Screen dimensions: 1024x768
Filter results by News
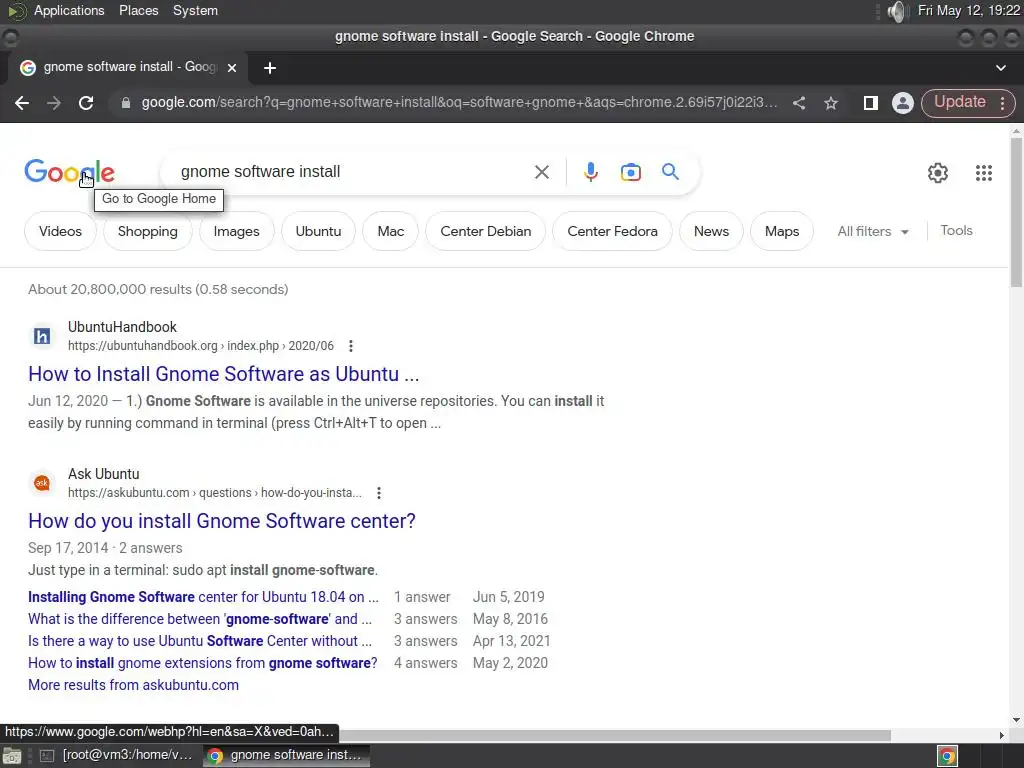[x=711, y=231]
